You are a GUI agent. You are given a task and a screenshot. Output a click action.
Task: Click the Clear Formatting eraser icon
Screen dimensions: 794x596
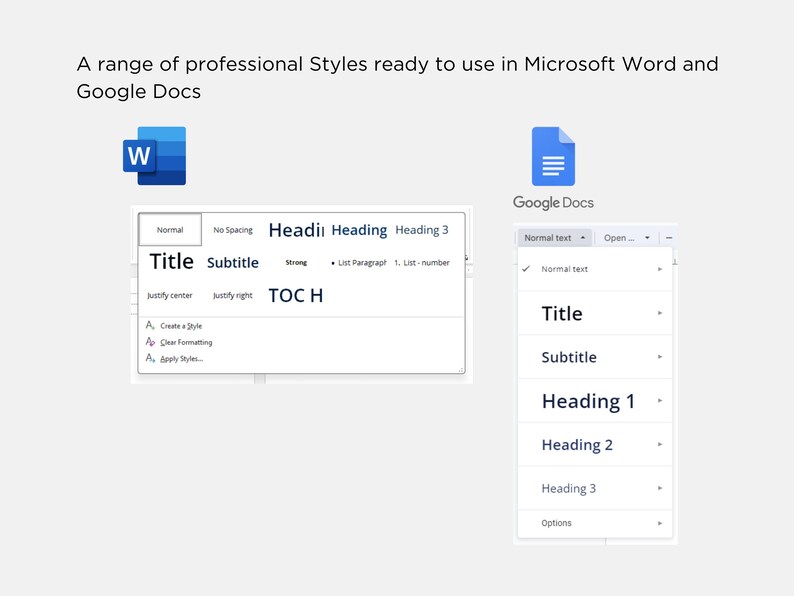click(150, 342)
